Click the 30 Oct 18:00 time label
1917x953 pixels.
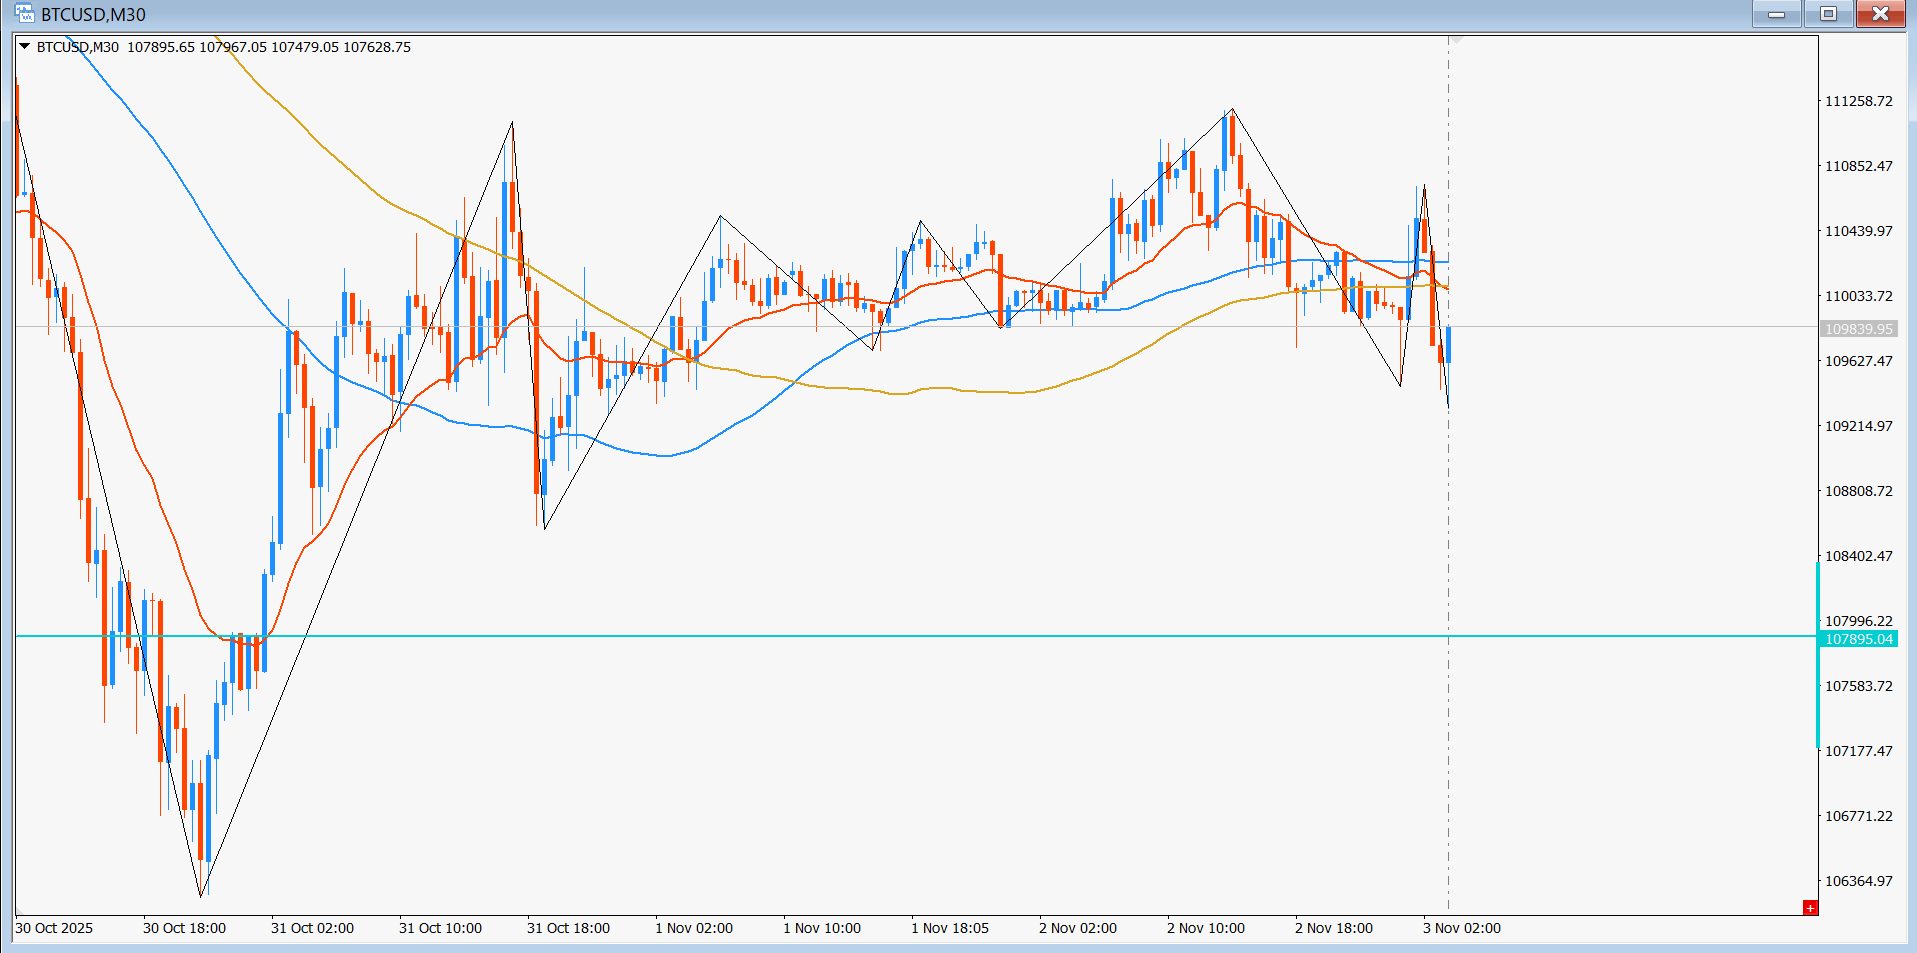coord(184,928)
